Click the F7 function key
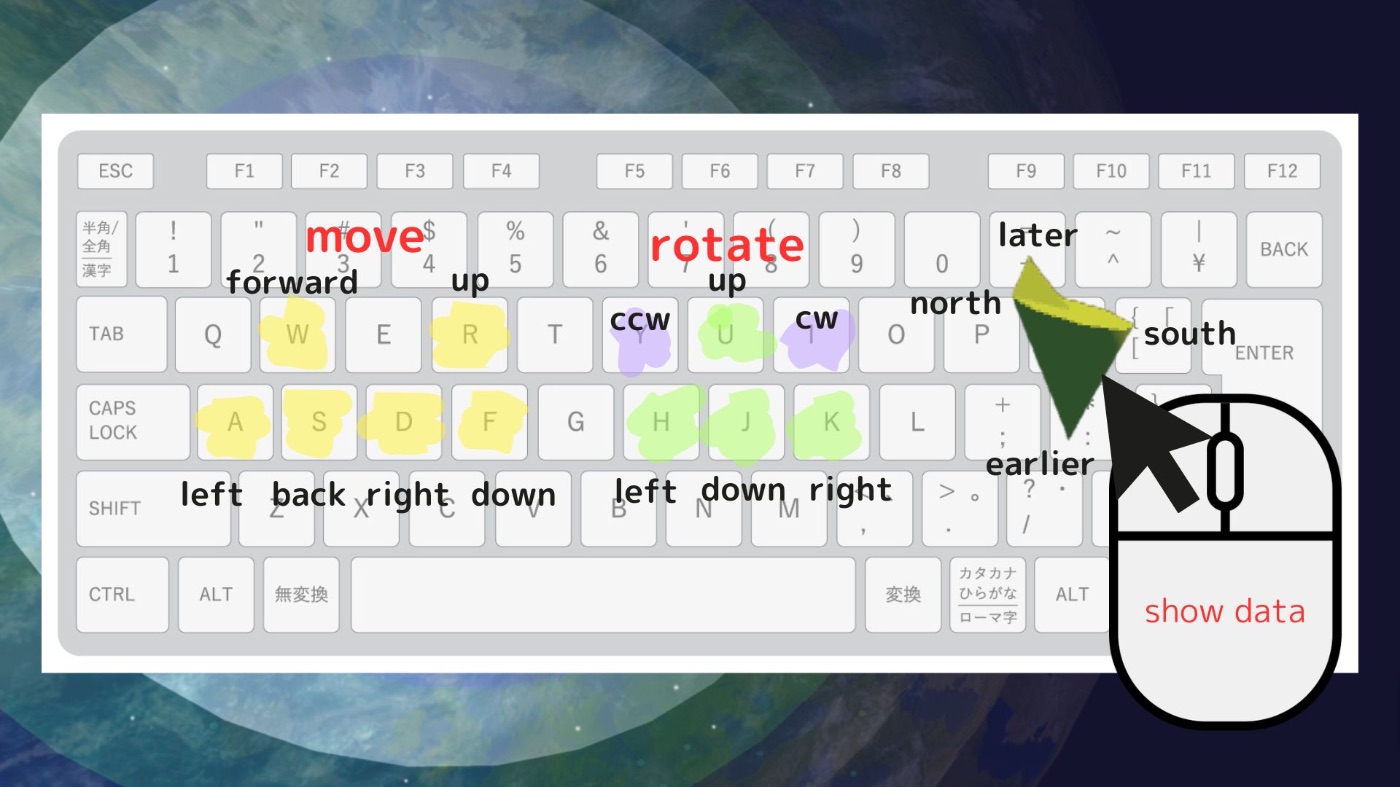1400x787 pixels. point(805,171)
